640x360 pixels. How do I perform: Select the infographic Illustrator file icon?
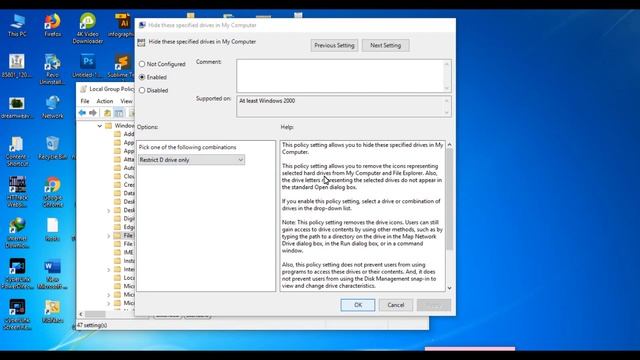click(x=122, y=25)
